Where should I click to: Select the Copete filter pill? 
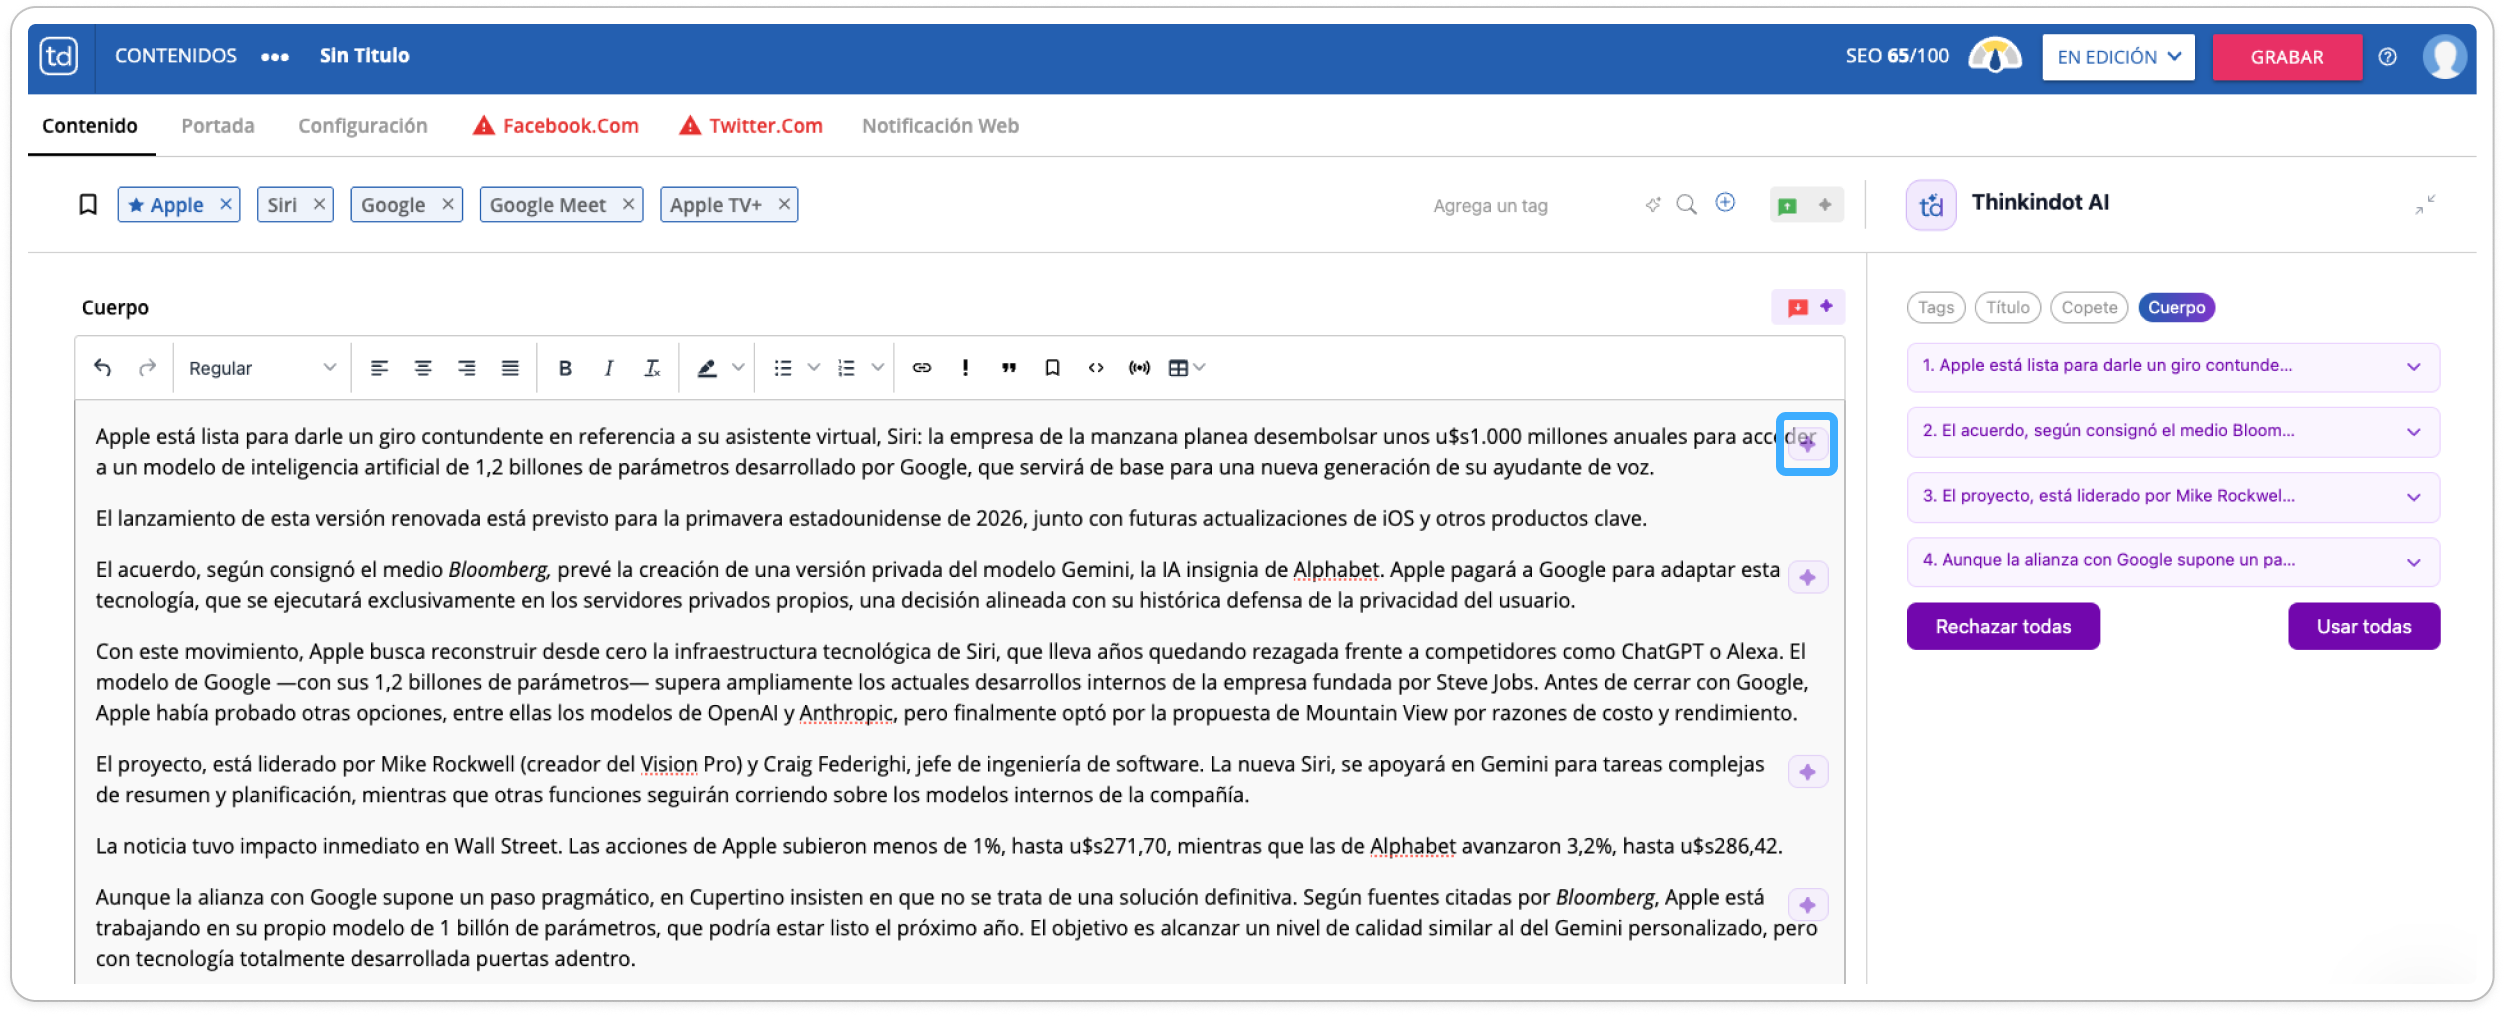2089,308
